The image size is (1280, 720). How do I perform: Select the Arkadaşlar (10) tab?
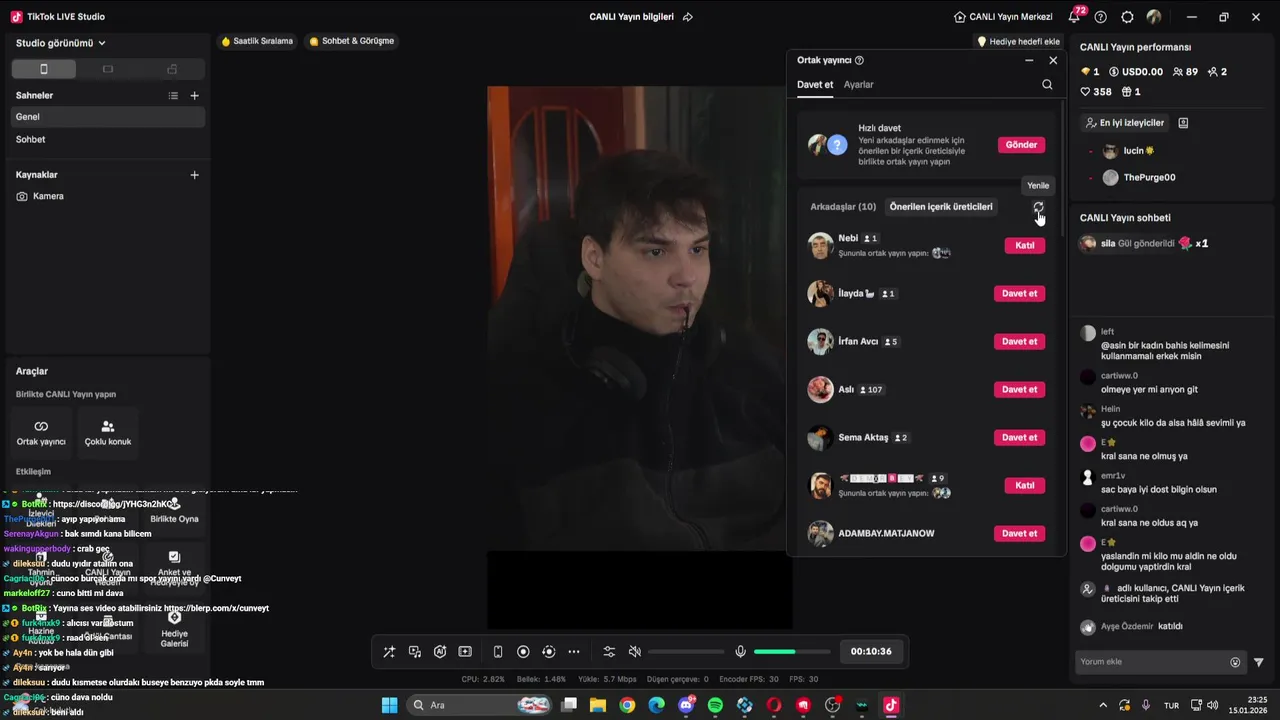843,207
